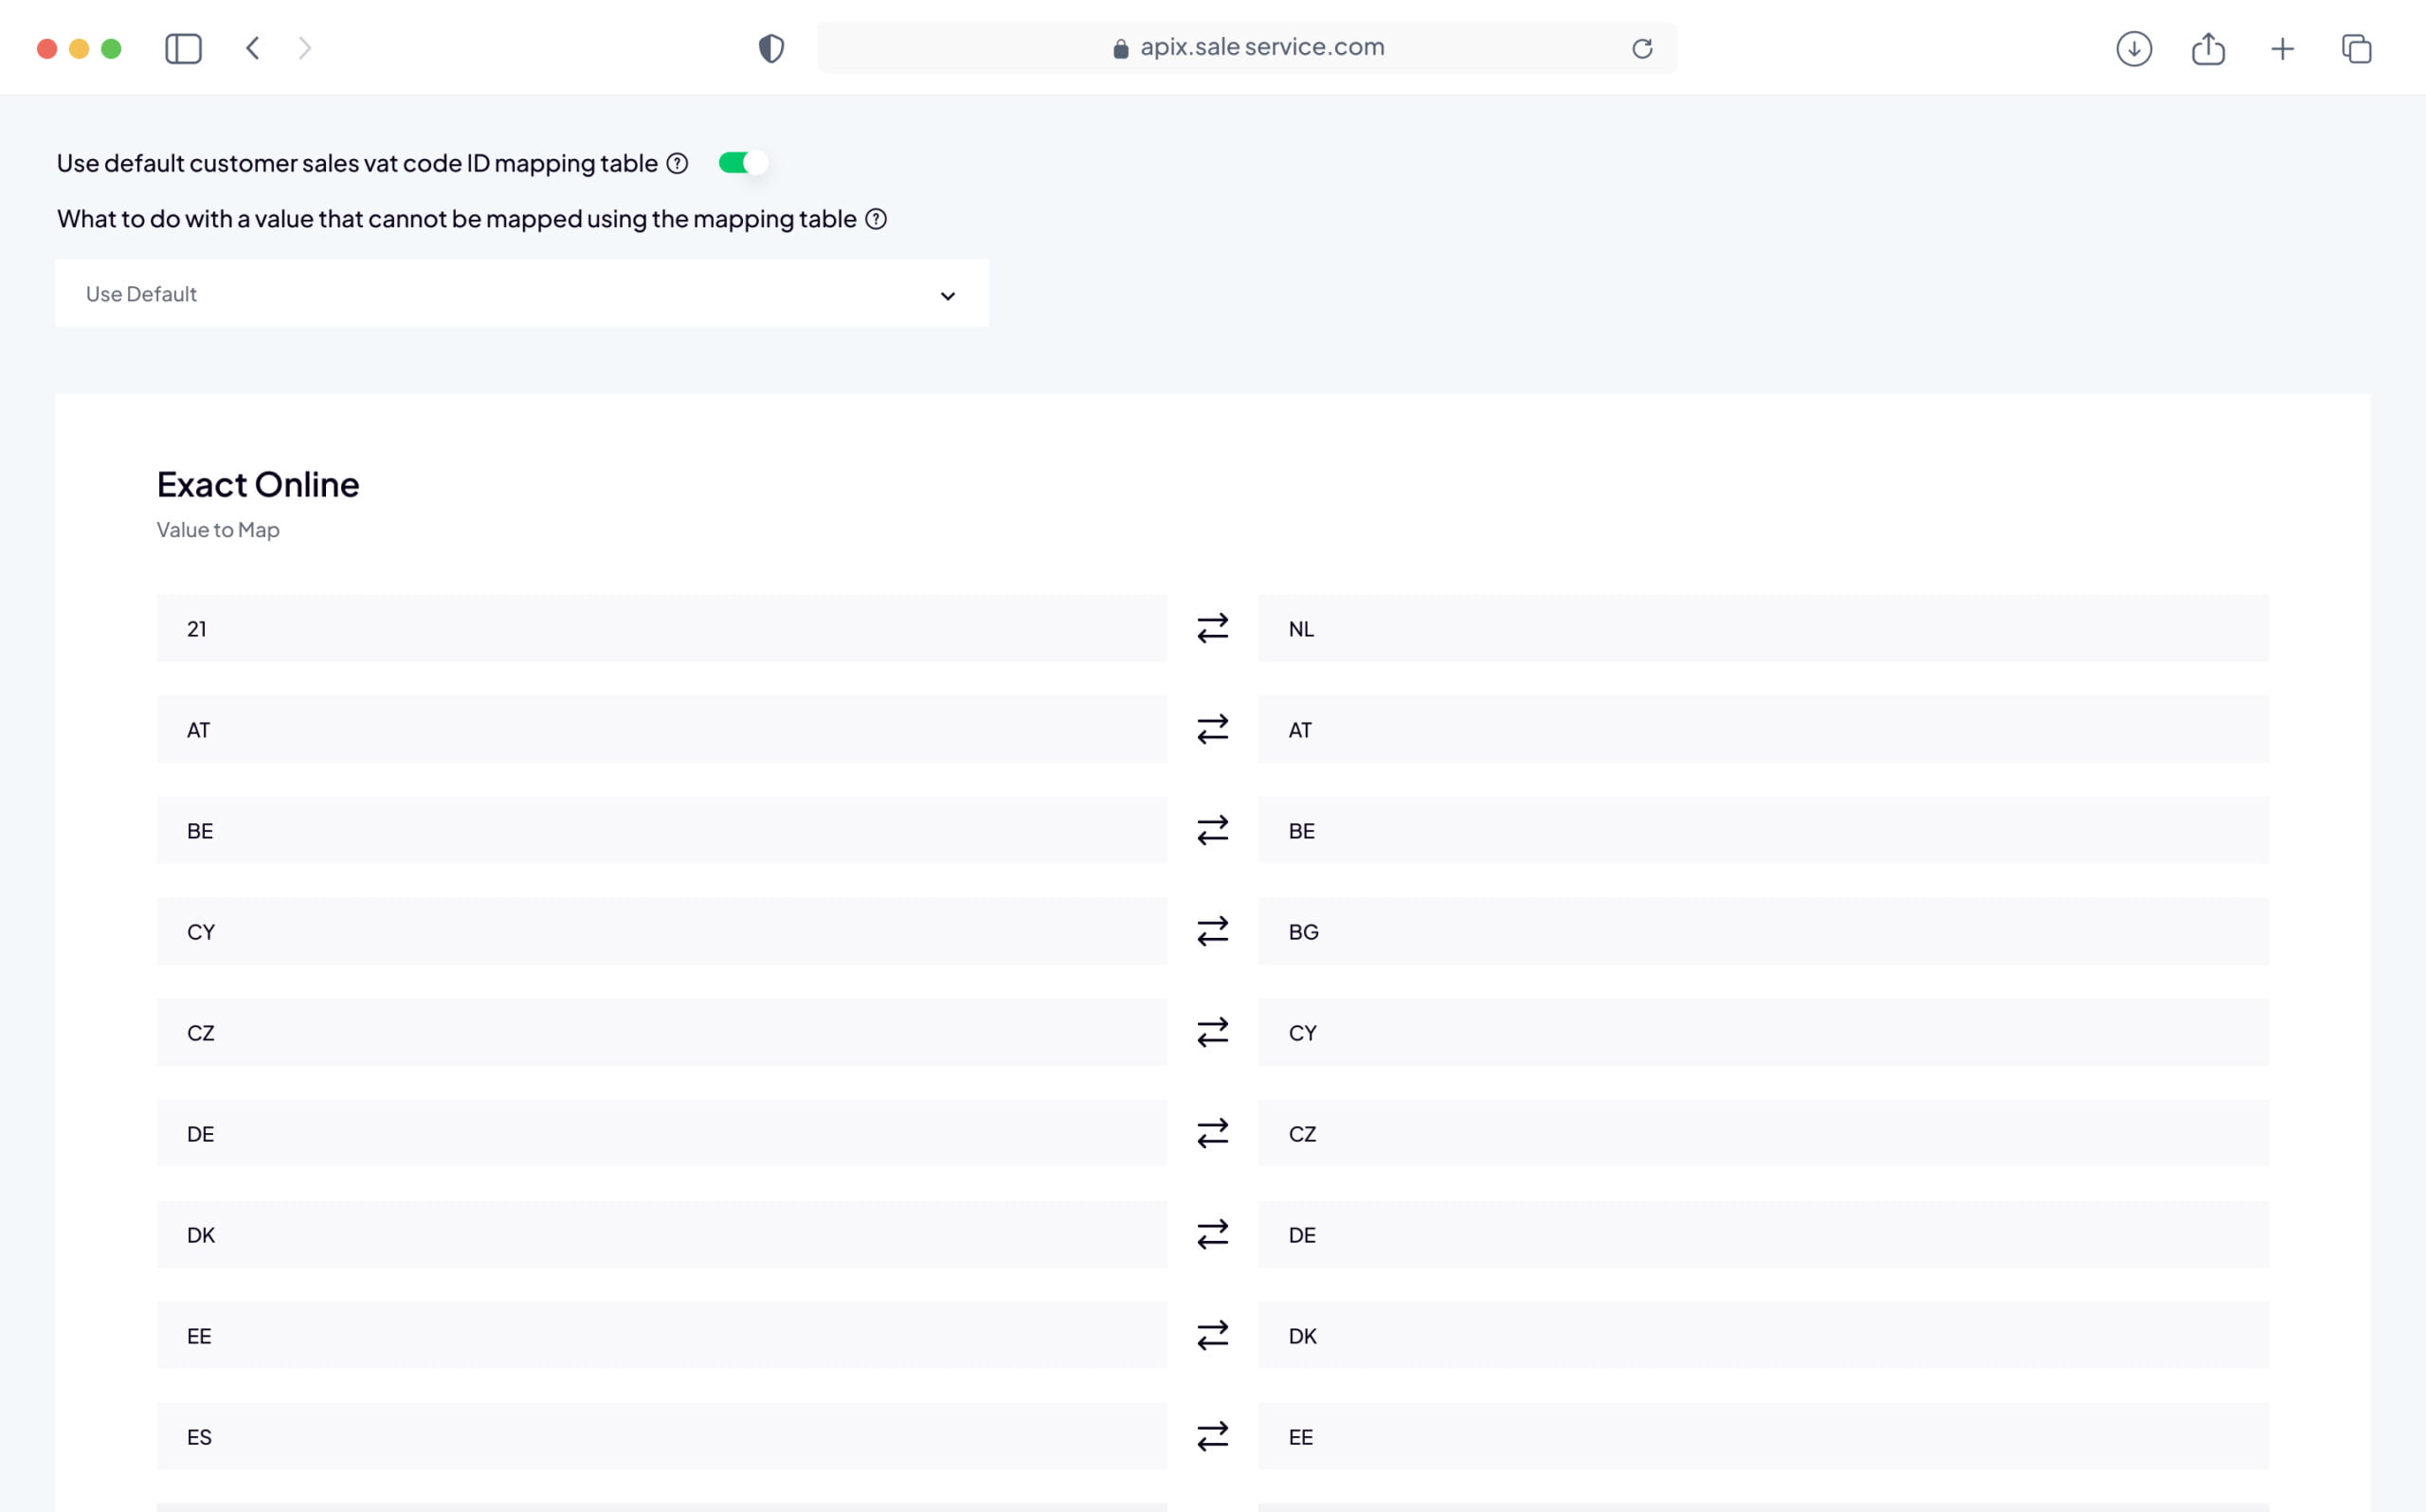Select the left field containing DK
The height and width of the screenshot is (1512, 2426).
pyautogui.click(x=662, y=1234)
